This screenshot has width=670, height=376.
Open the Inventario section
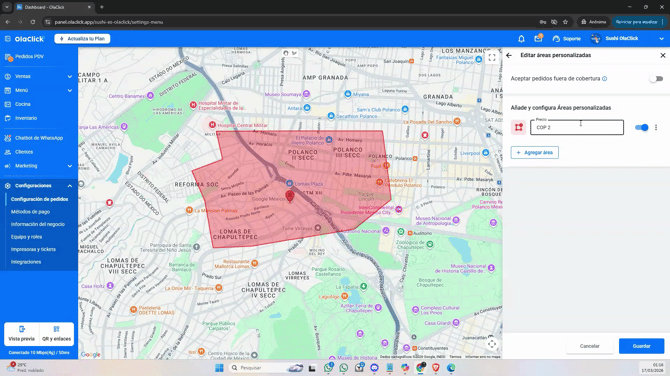(x=26, y=118)
